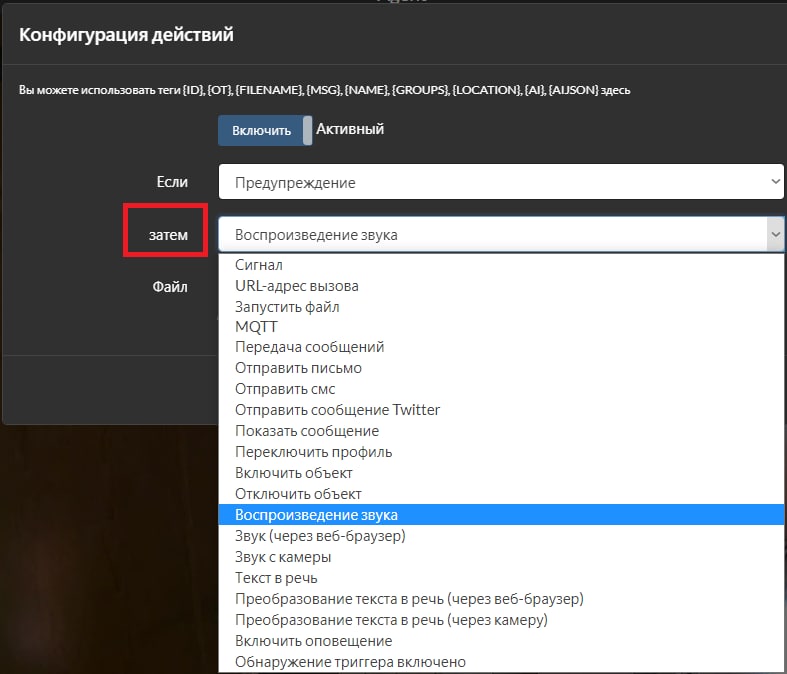Choose Отключить объект option
The height and width of the screenshot is (674, 787).
coord(501,494)
